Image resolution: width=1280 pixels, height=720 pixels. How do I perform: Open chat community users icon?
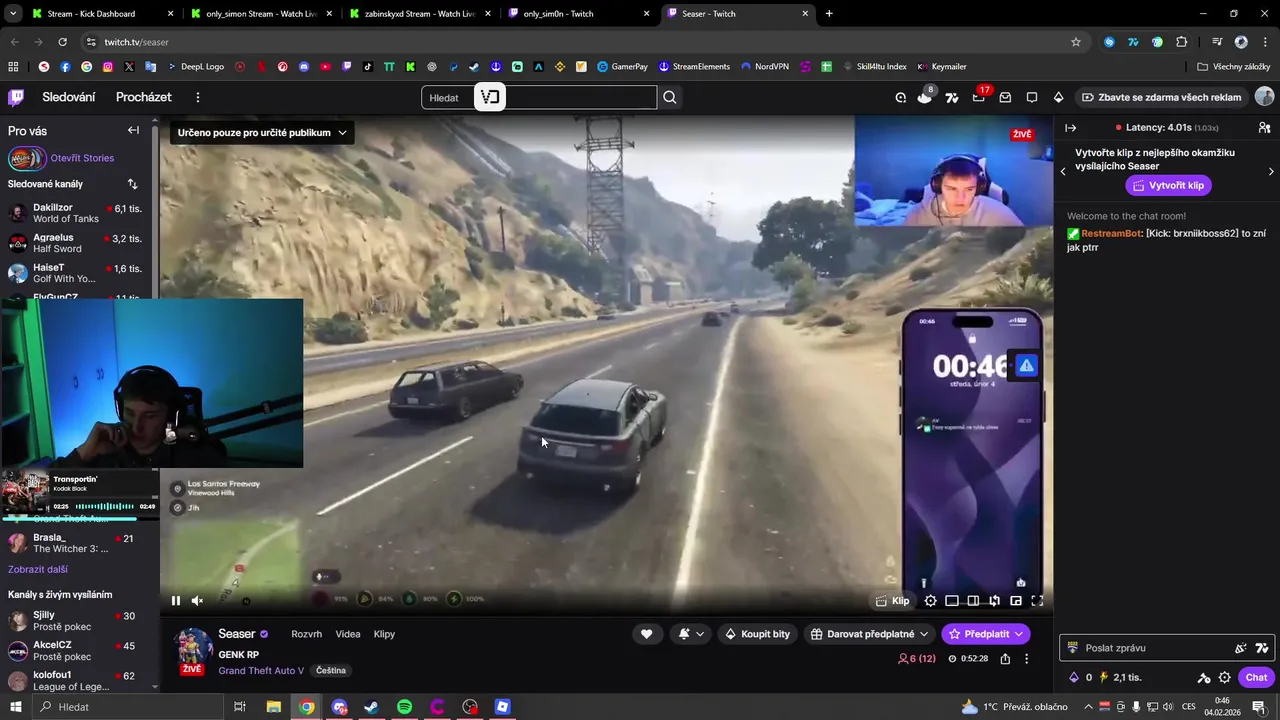pos(1264,128)
